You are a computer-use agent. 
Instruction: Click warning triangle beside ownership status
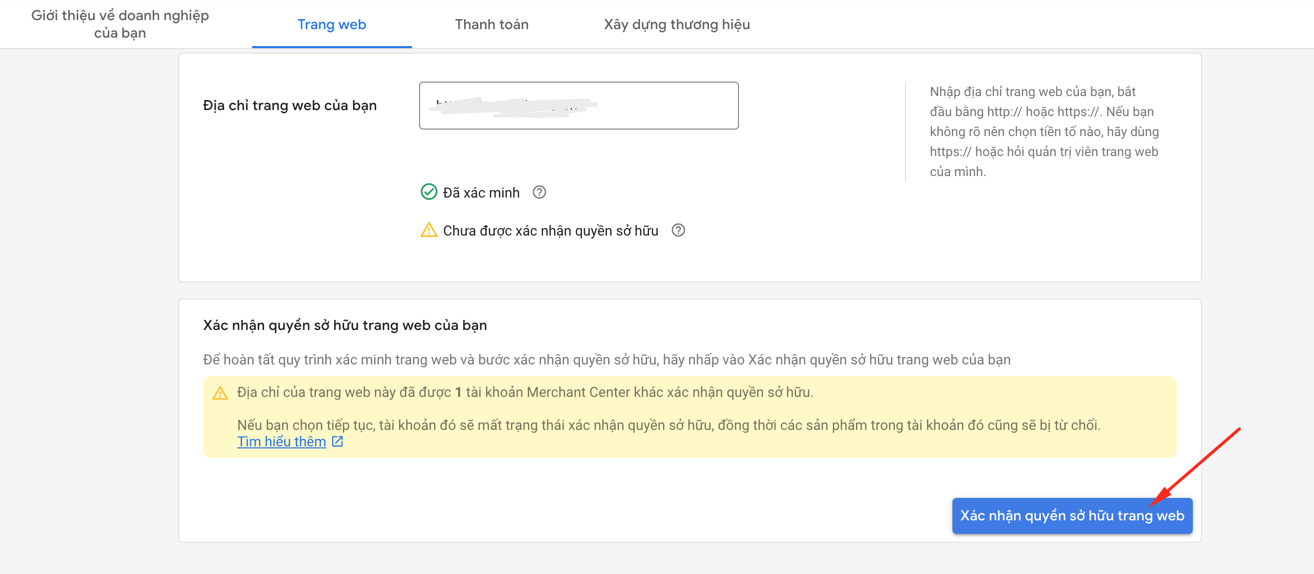[x=429, y=231]
